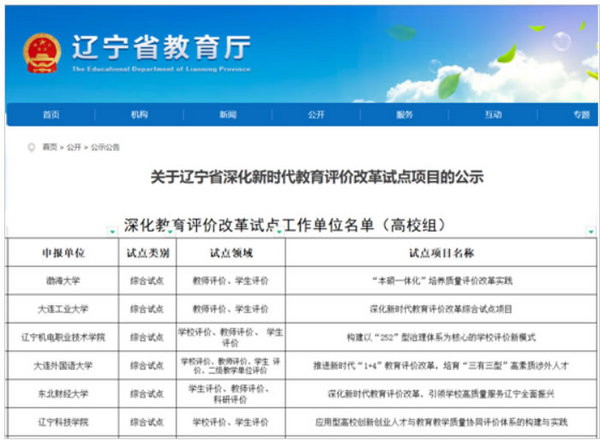Click project name mentioning 服务辽宁全面振兴
The height and width of the screenshot is (440, 600).
pos(441,394)
